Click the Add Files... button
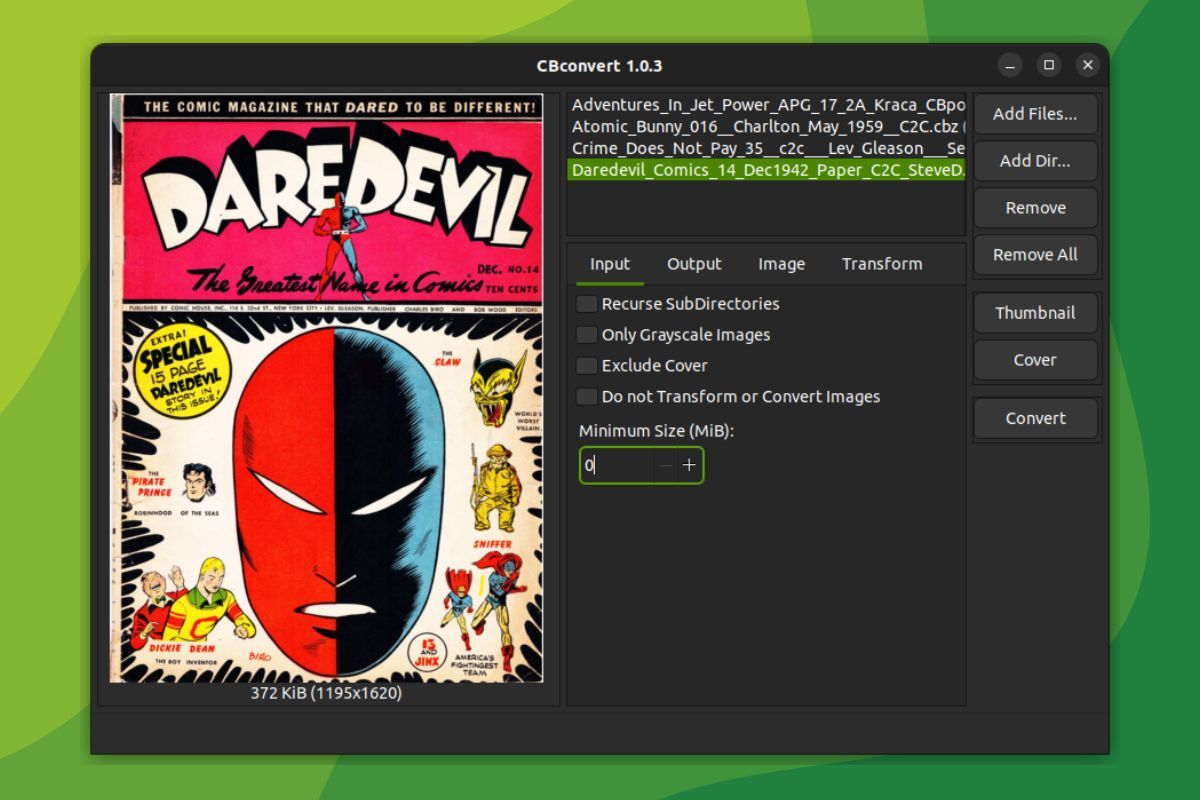Screen dimensions: 1200x800 pyautogui.click(x=1035, y=114)
